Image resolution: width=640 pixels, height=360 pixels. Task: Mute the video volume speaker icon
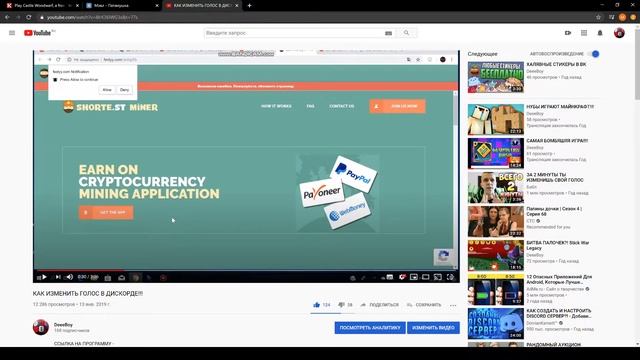coord(69,277)
